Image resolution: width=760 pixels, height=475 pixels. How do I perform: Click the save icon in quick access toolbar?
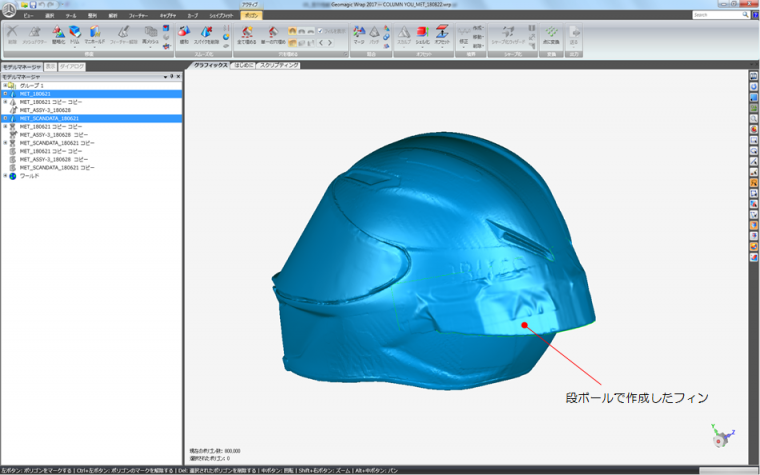coord(34,5)
